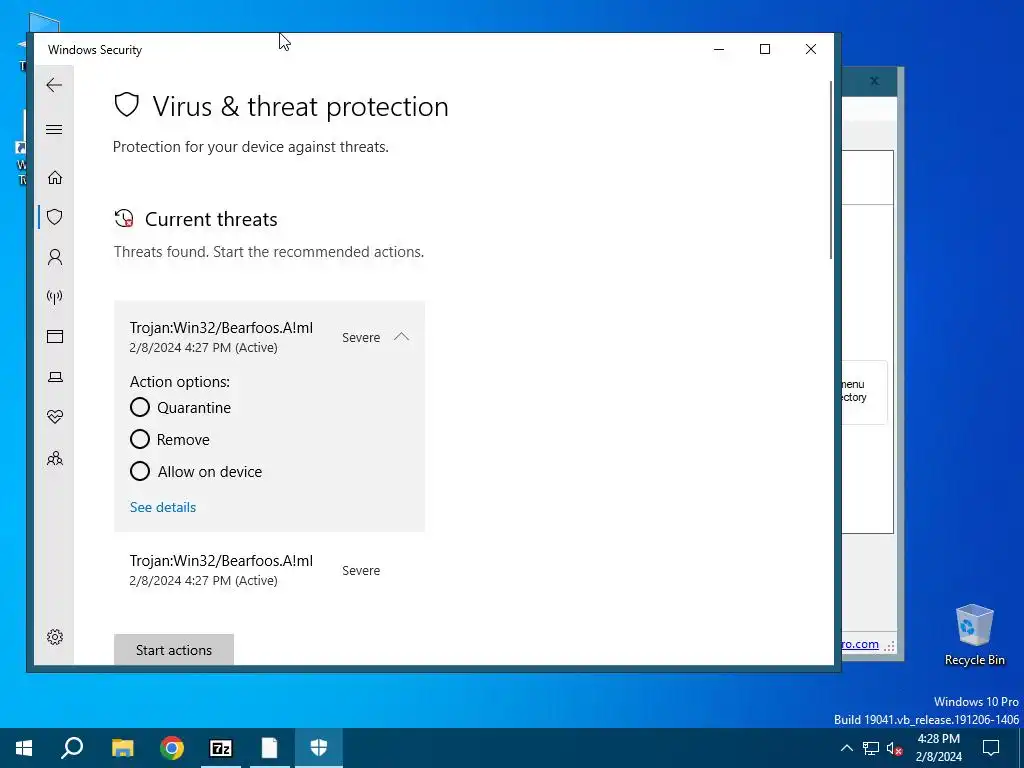Image resolution: width=1024 pixels, height=768 pixels.
Task: Open Account protection person icon
Action: pyautogui.click(x=55, y=257)
